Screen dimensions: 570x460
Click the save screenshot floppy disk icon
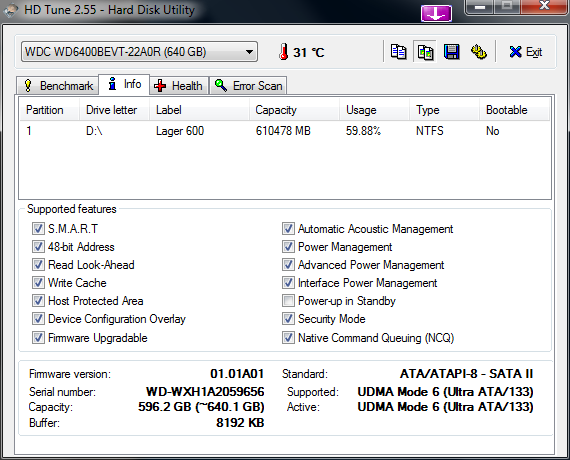pyautogui.click(x=452, y=52)
